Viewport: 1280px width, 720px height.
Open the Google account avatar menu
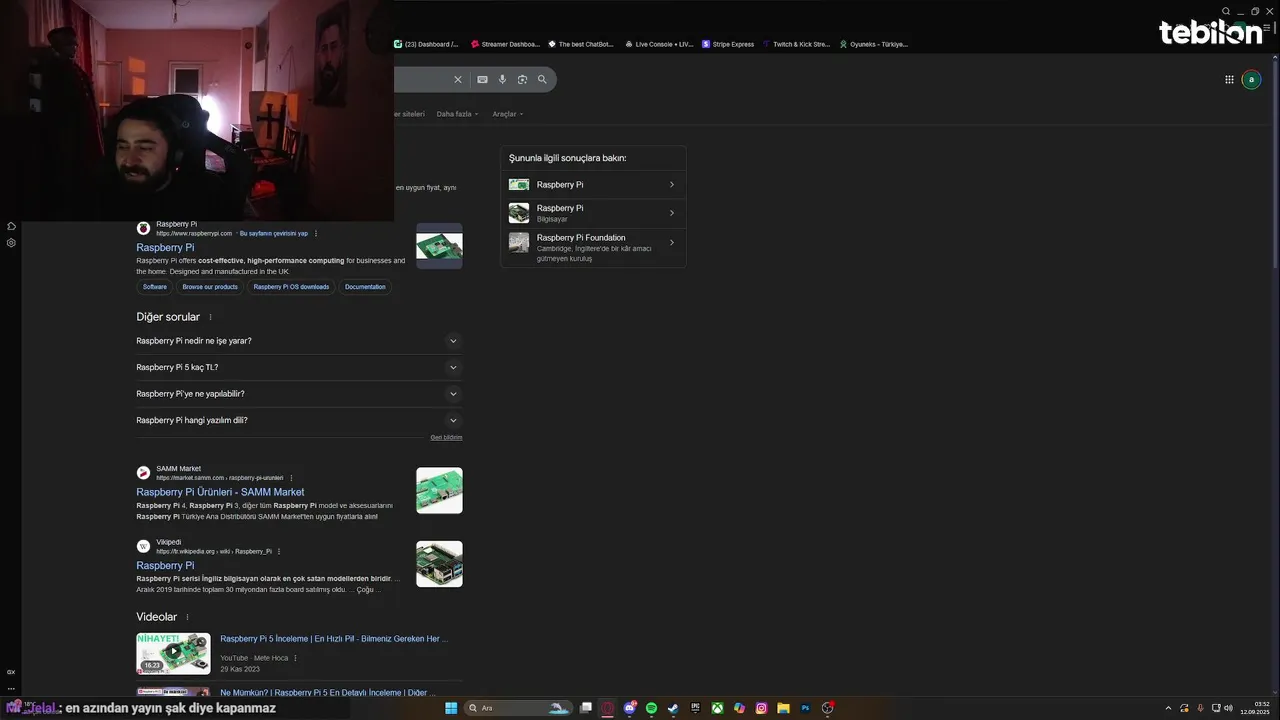point(1251,79)
